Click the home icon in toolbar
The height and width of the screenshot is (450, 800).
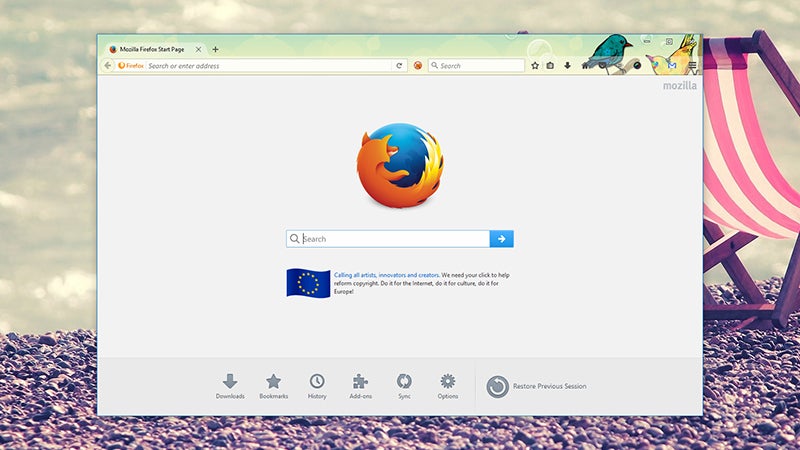tap(585, 66)
